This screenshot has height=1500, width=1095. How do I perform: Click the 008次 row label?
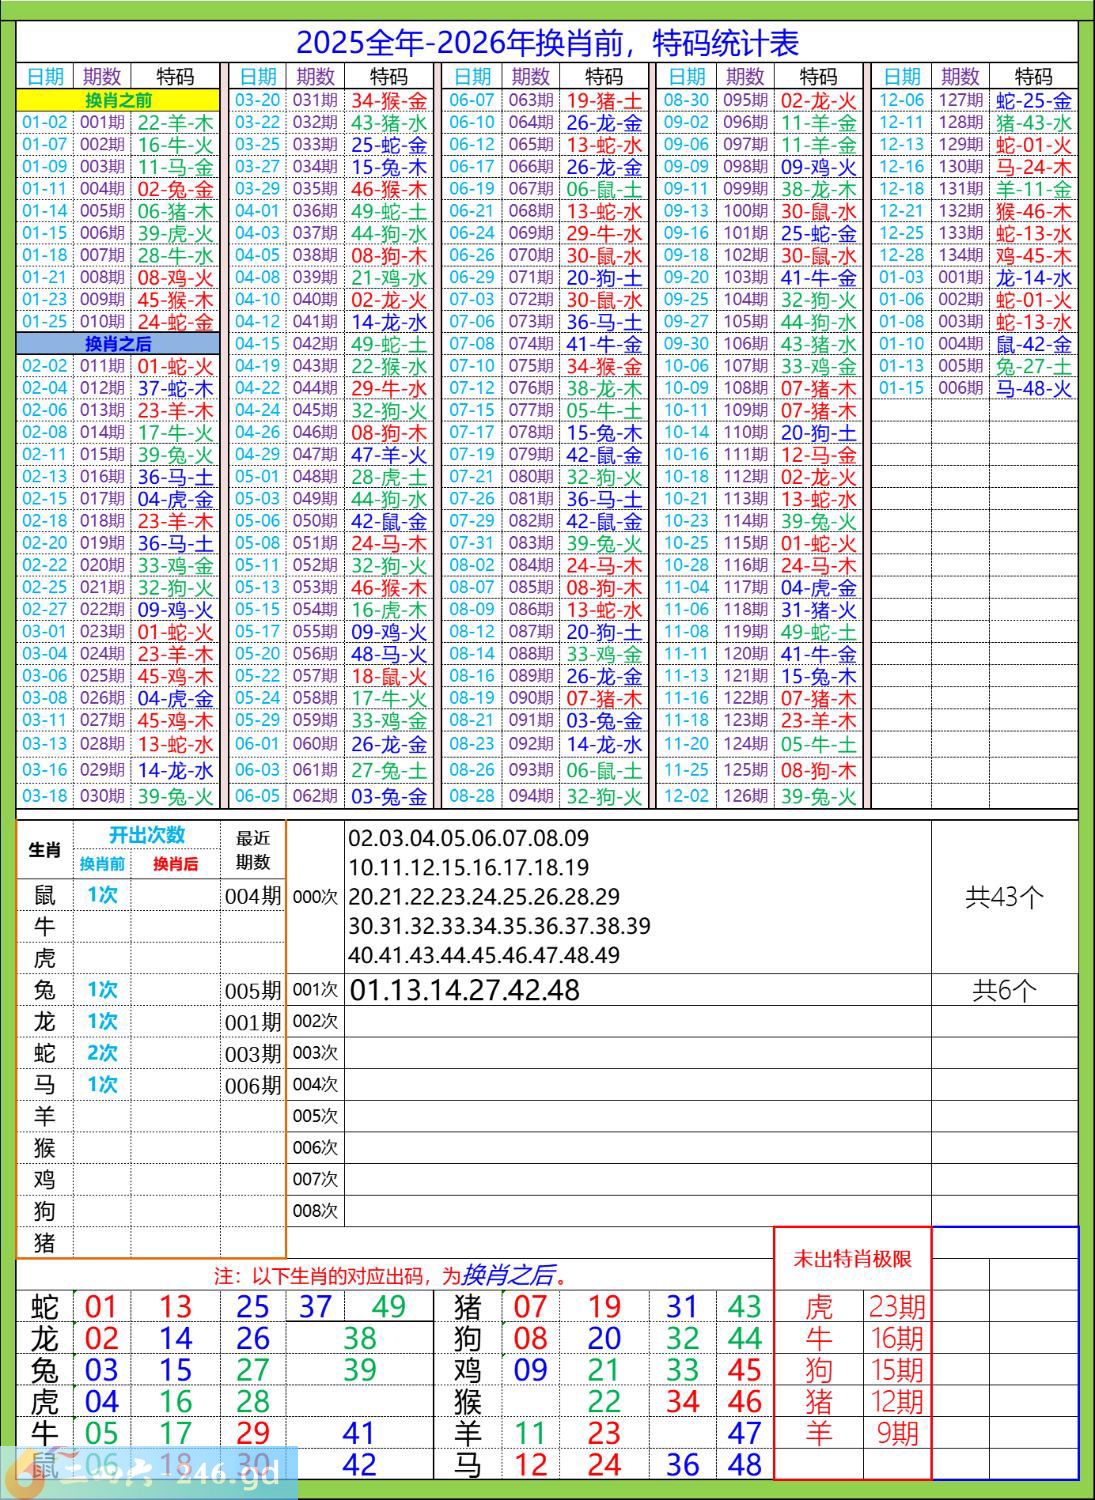[315, 1210]
